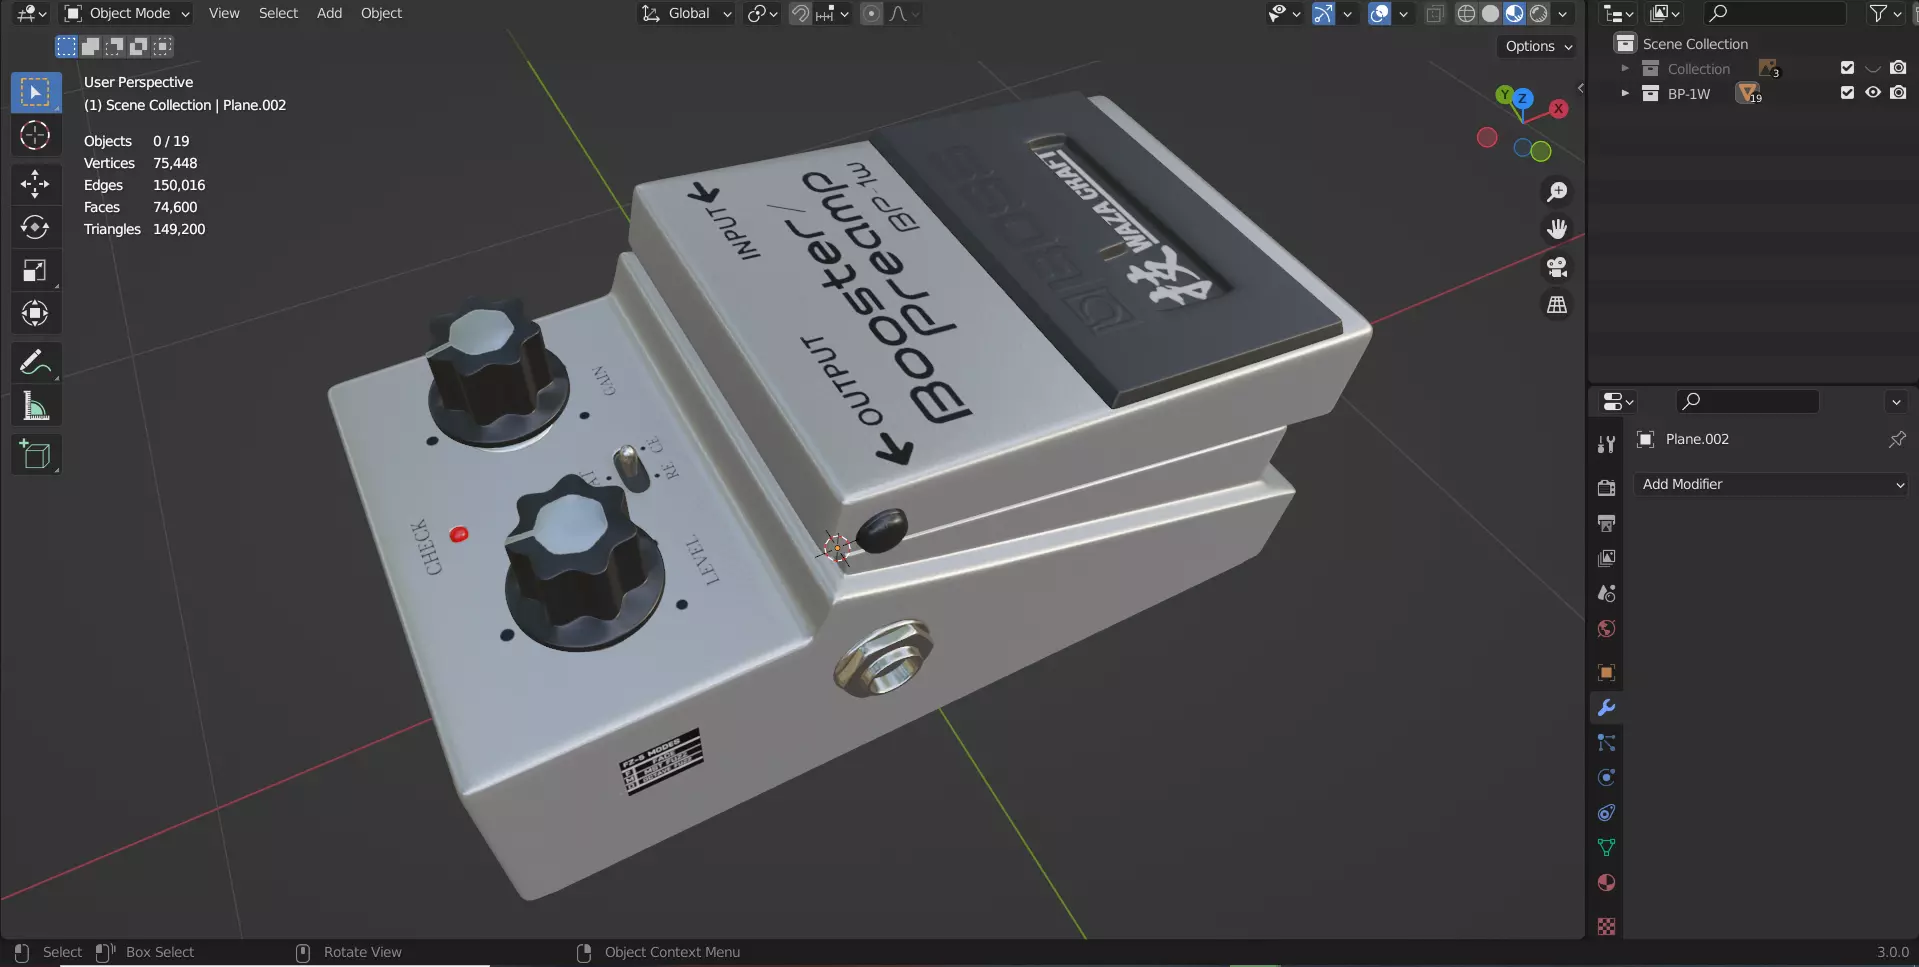Image resolution: width=1919 pixels, height=967 pixels.
Task: Choose the Rotate tool
Action: coord(35,227)
